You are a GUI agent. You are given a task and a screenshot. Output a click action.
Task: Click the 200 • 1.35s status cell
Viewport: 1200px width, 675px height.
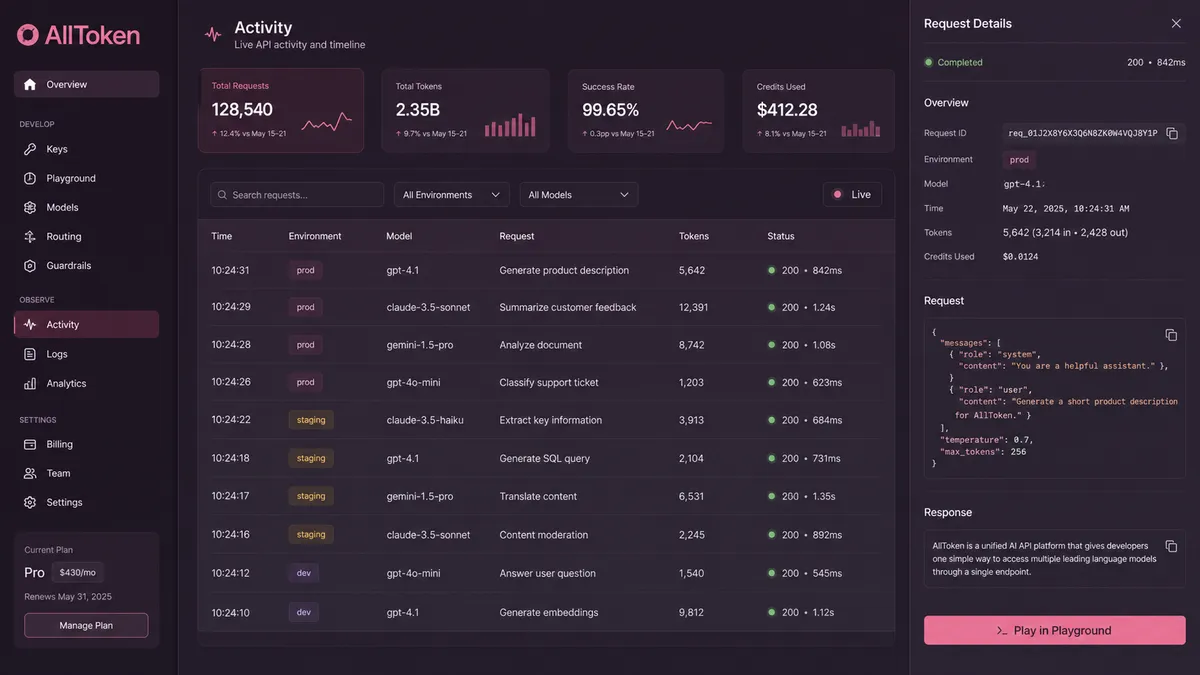pos(801,496)
